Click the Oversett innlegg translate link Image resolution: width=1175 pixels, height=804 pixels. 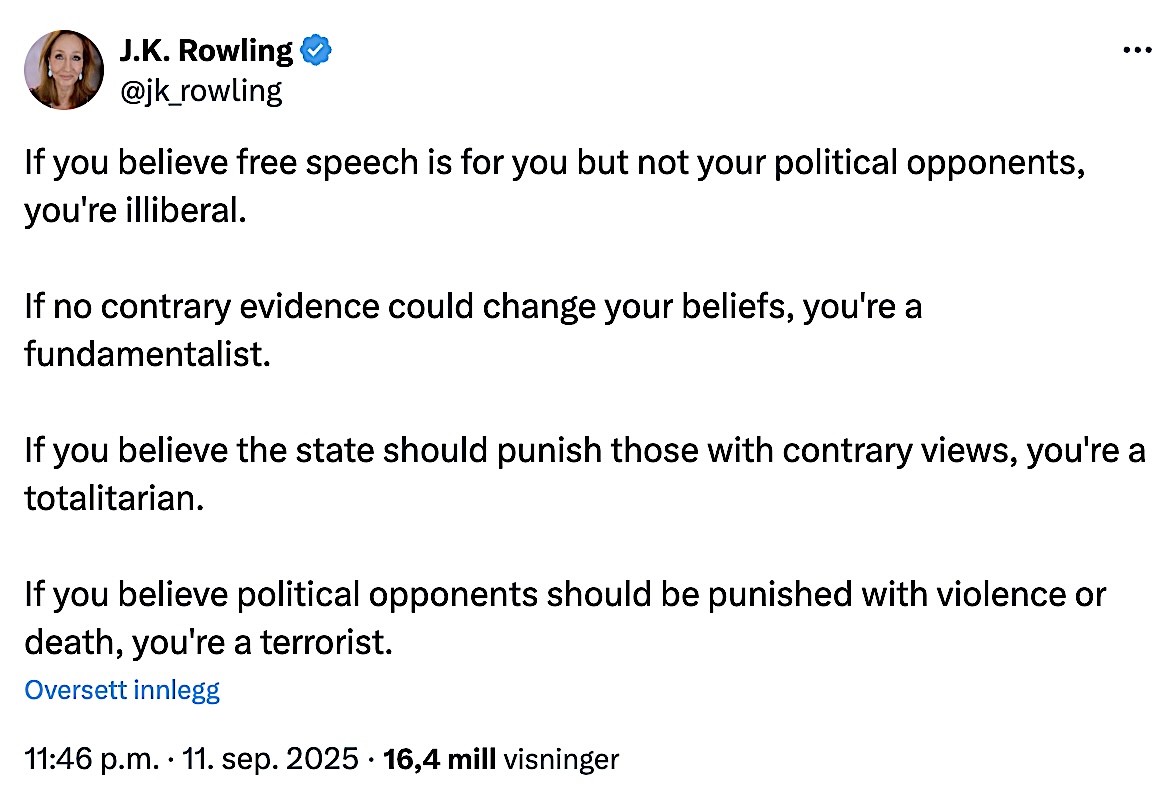(x=122, y=689)
